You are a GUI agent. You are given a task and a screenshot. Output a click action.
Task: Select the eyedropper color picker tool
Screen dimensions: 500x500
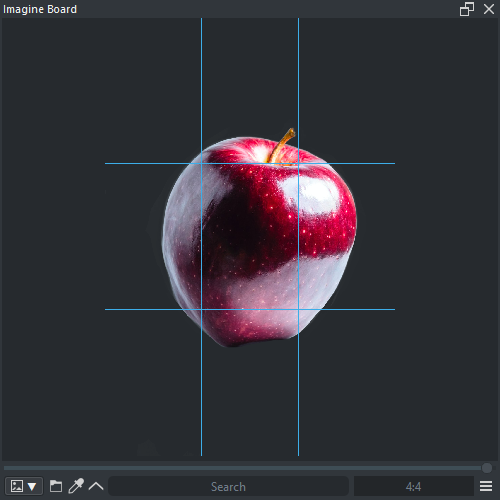[76, 486]
